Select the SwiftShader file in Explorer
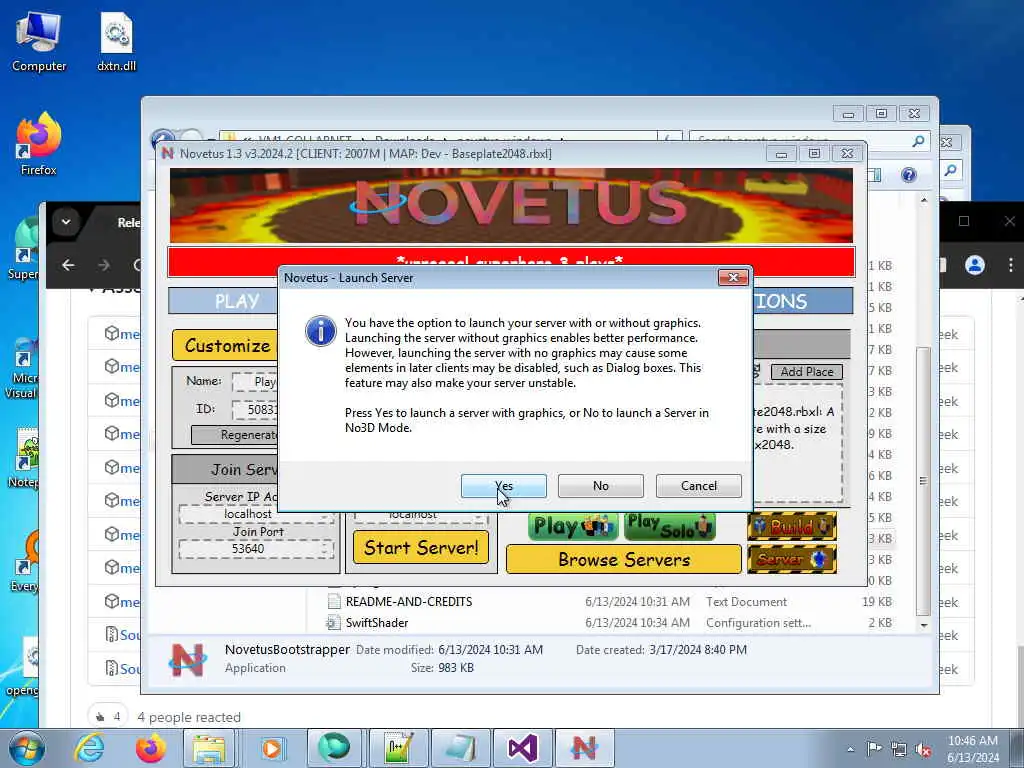The height and width of the screenshot is (768, 1024). pyautogui.click(x=377, y=623)
